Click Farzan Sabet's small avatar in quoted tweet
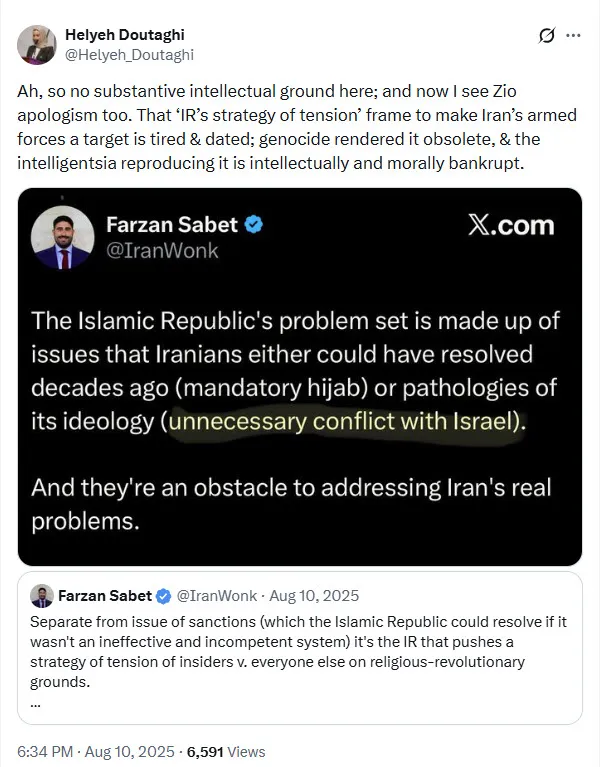Viewport: 616px width, 767px height. click(41, 596)
